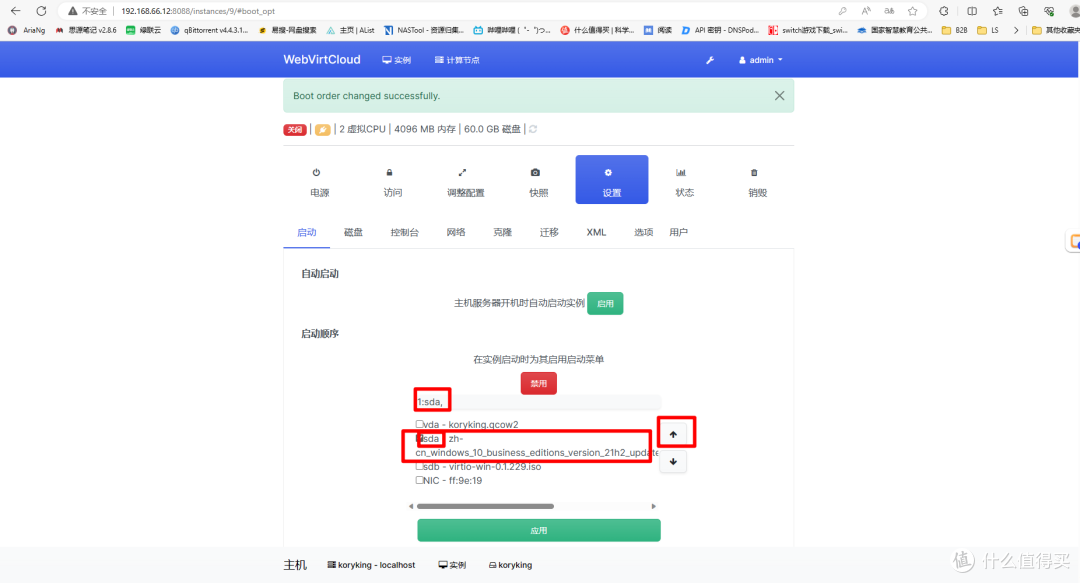1080x583 pixels.
Task: Switch to the 网络 tab
Action: pos(456,232)
